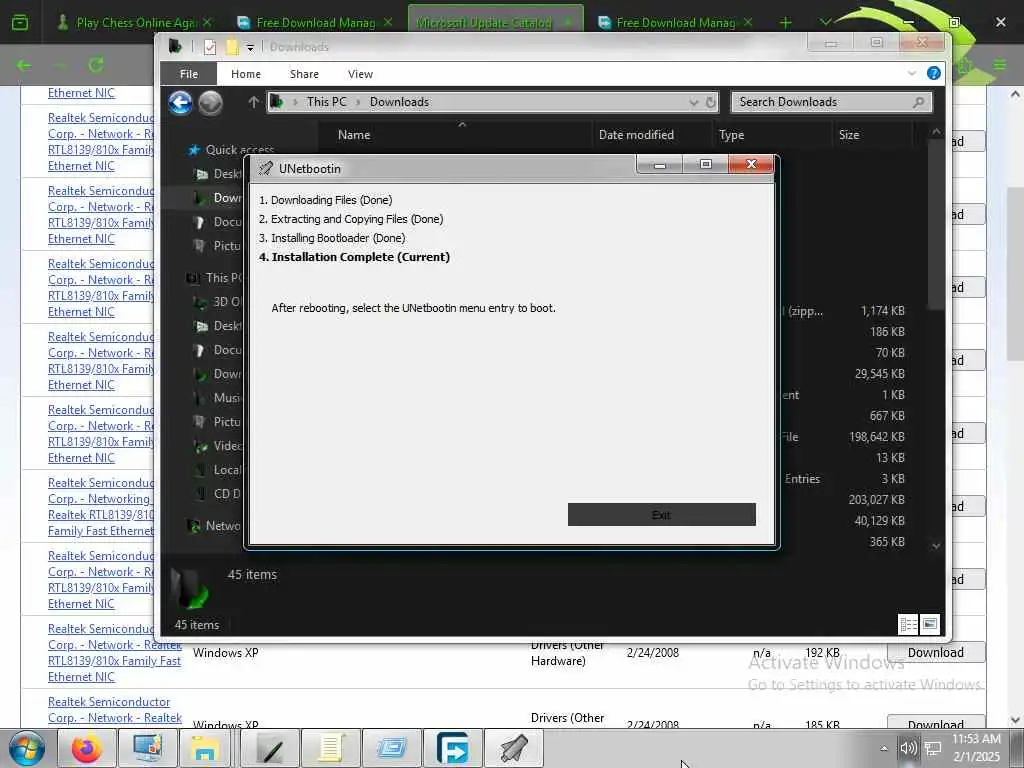
Task: Select Local Disk in navigation pane
Action: [219, 470]
